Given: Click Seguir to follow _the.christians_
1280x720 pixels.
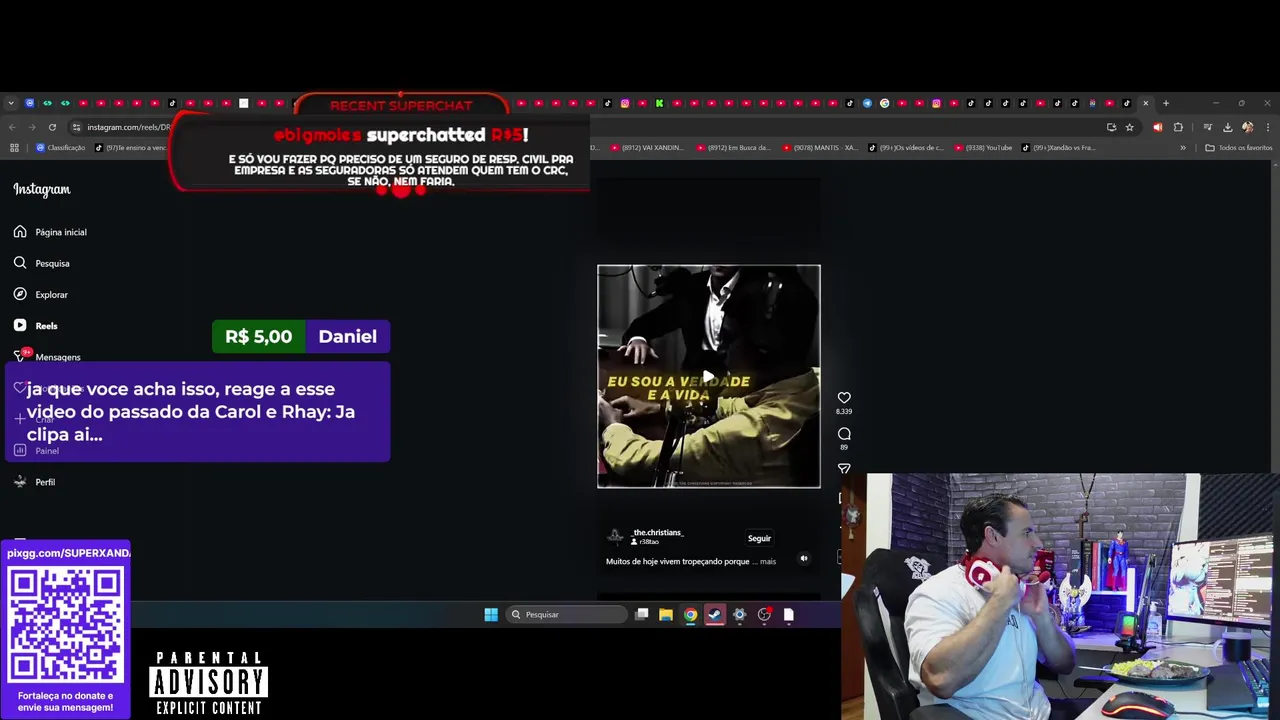Looking at the screenshot, I should [x=759, y=538].
